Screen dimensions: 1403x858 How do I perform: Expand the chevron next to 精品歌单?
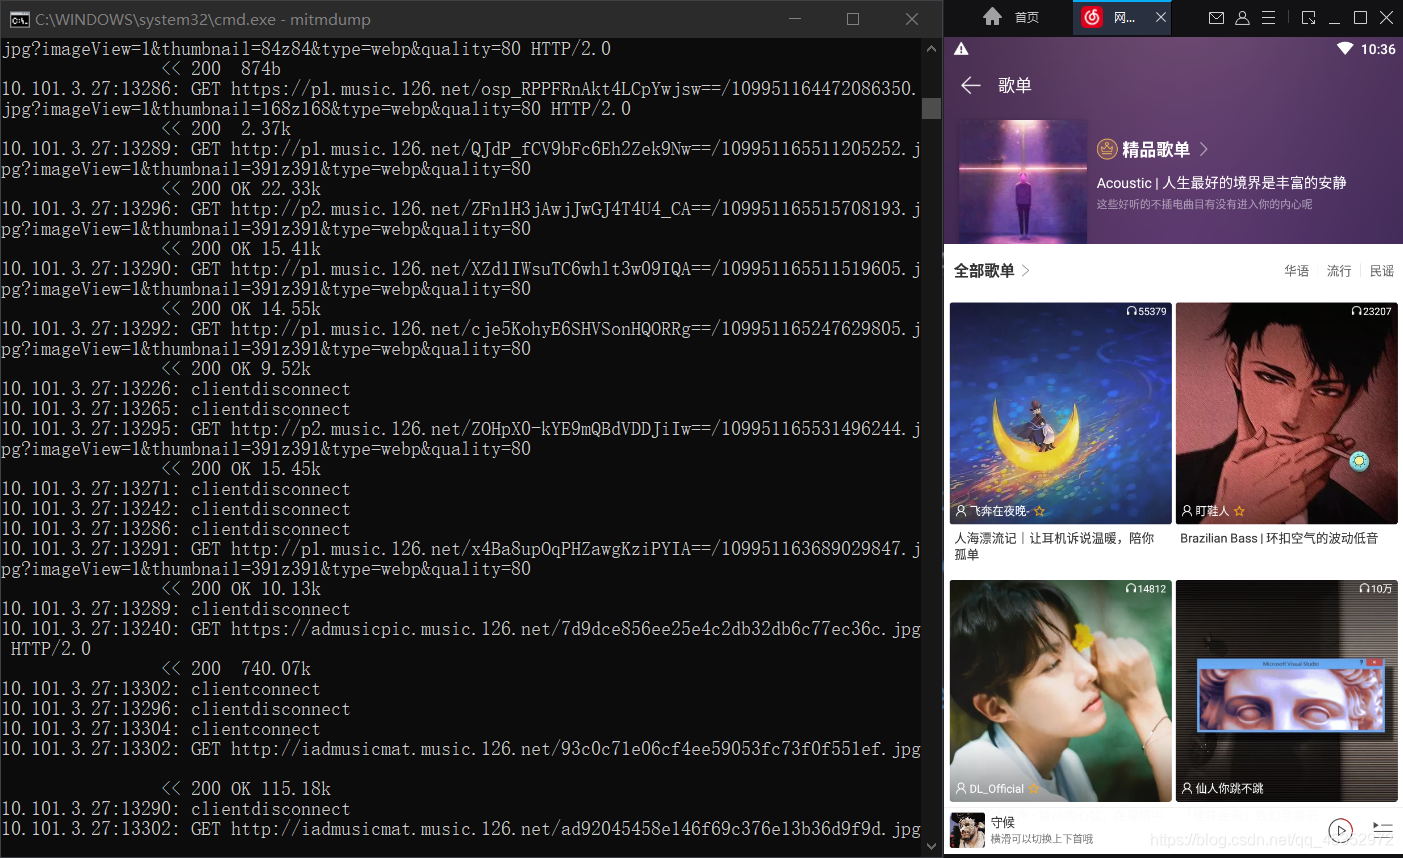(x=1204, y=149)
